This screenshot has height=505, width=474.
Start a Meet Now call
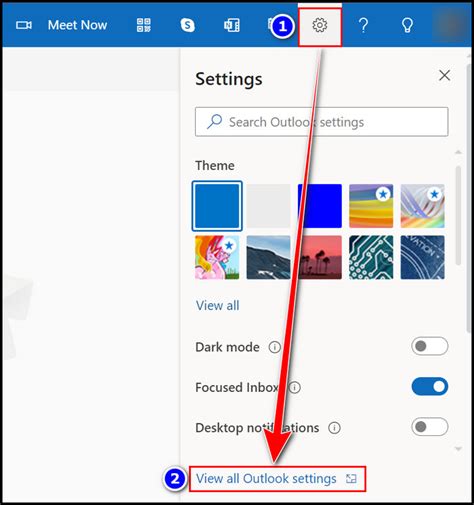(77, 25)
